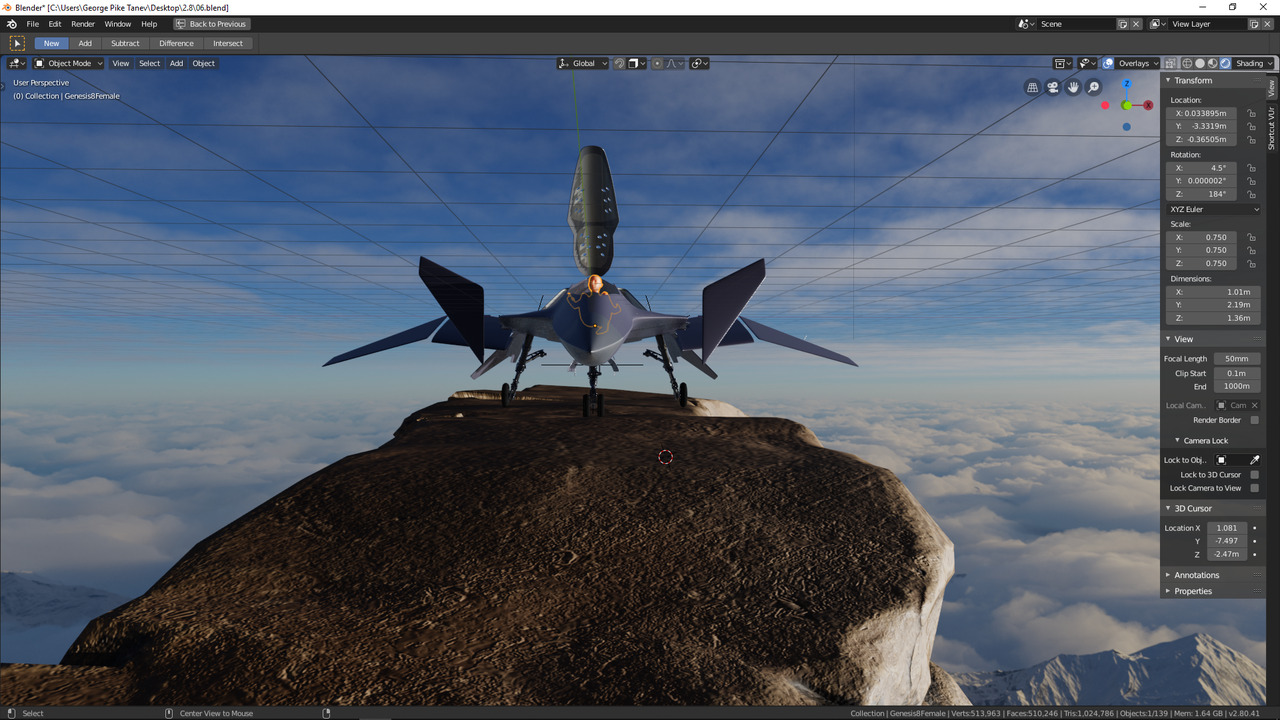Switch to camera view gizmo

(1053, 88)
